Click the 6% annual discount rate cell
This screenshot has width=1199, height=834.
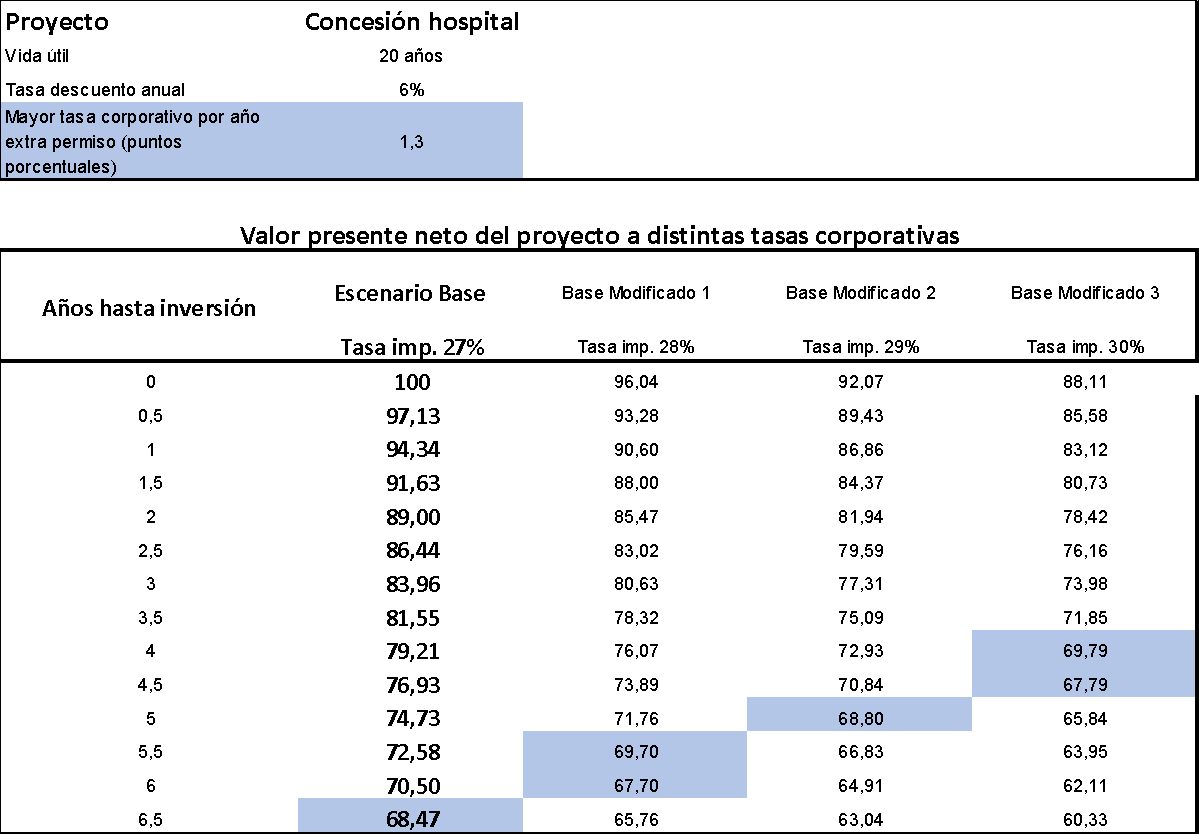point(411,90)
